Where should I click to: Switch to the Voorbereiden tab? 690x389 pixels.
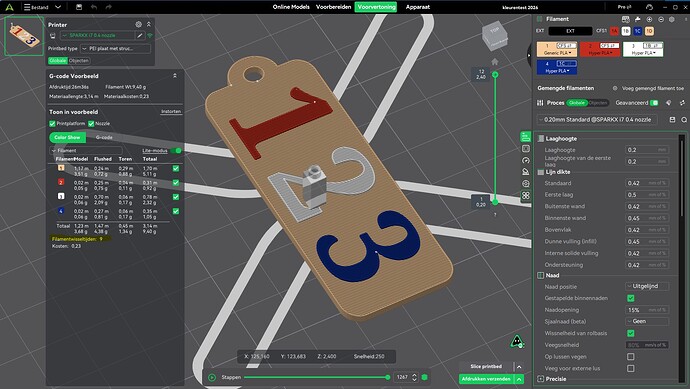tap(334, 7)
